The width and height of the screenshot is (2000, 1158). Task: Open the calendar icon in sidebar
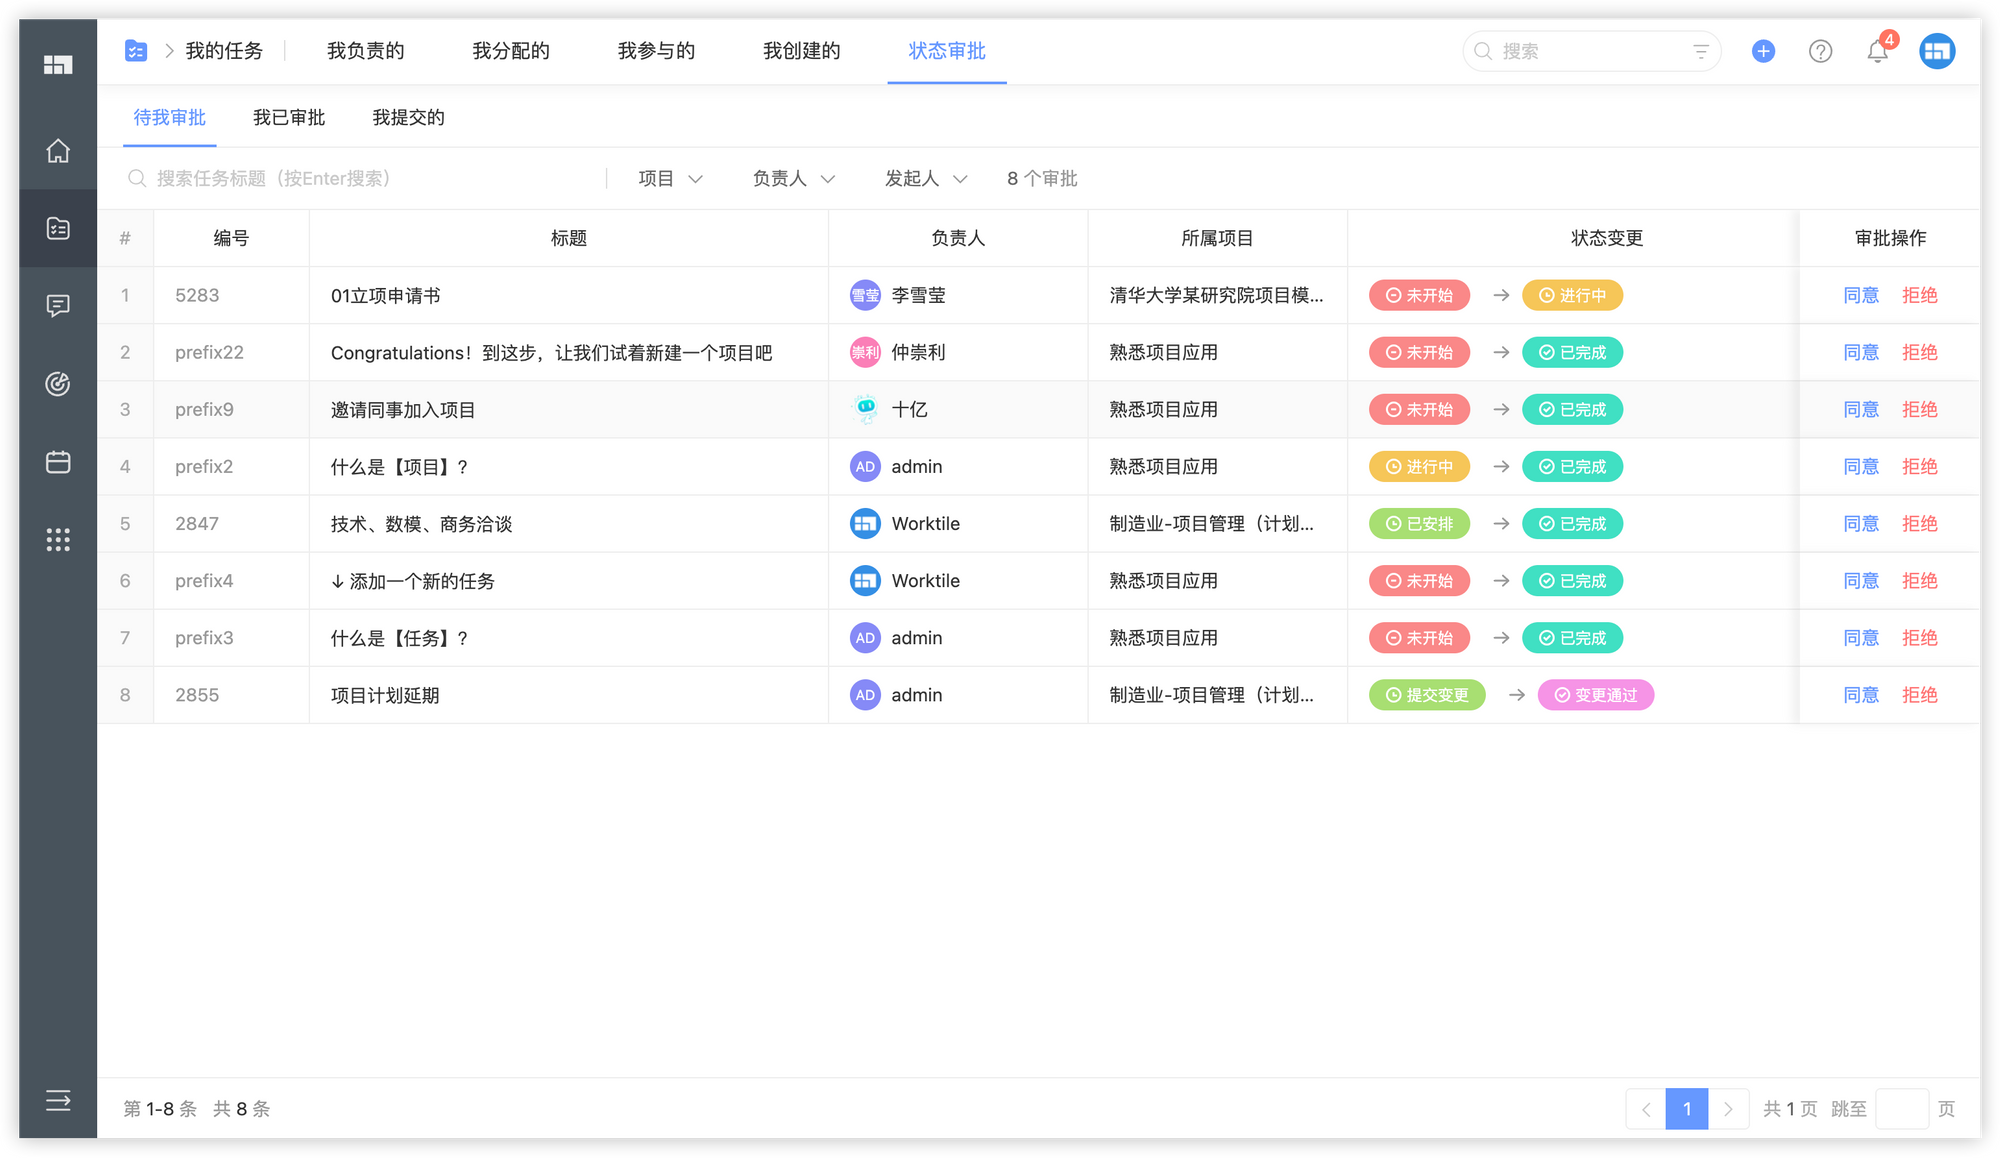click(x=58, y=462)
